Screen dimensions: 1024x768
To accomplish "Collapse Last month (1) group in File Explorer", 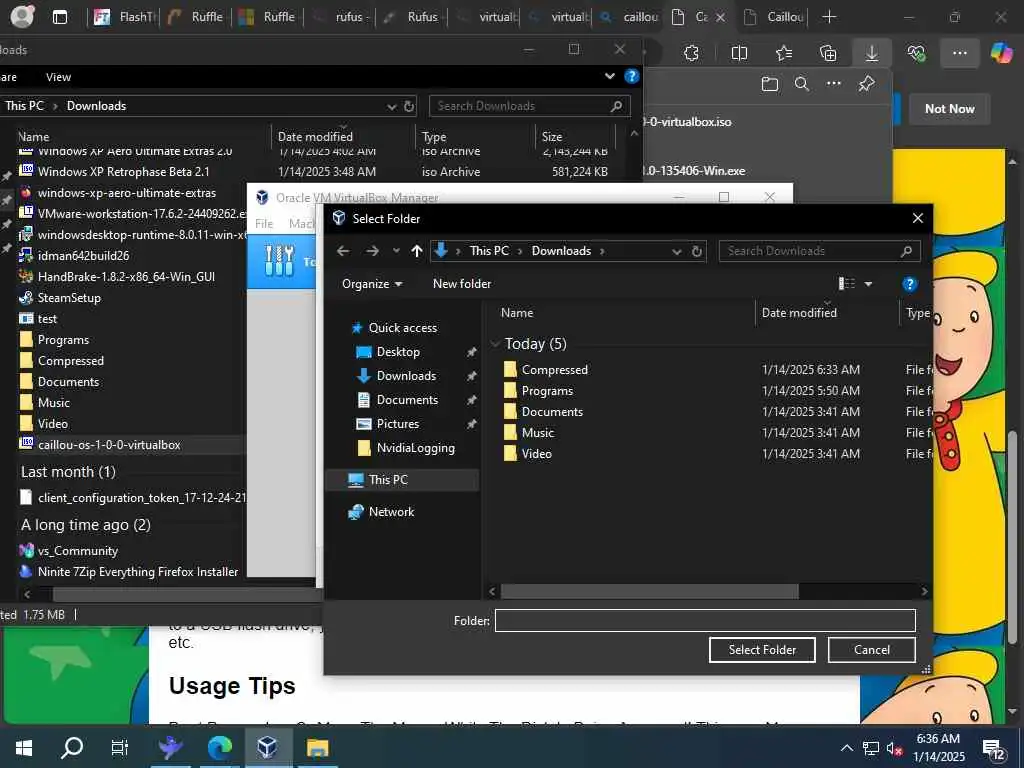I will coord(68,472).
